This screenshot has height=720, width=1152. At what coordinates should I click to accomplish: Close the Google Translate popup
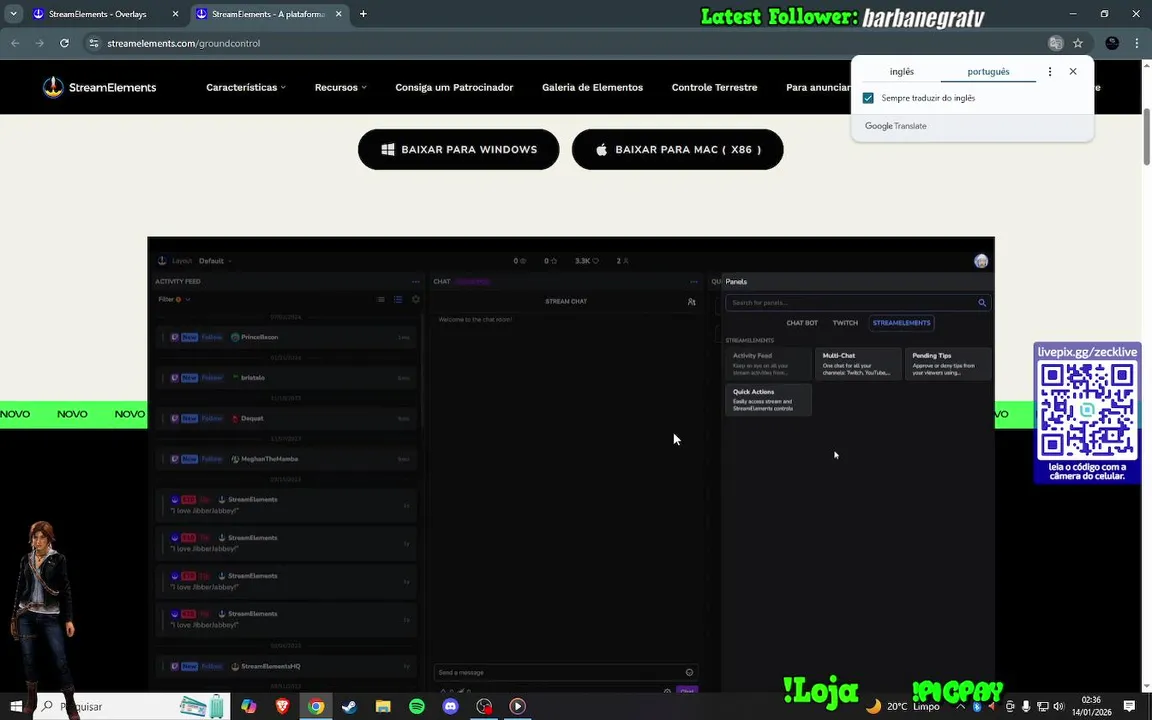[x=1073, y=71]
